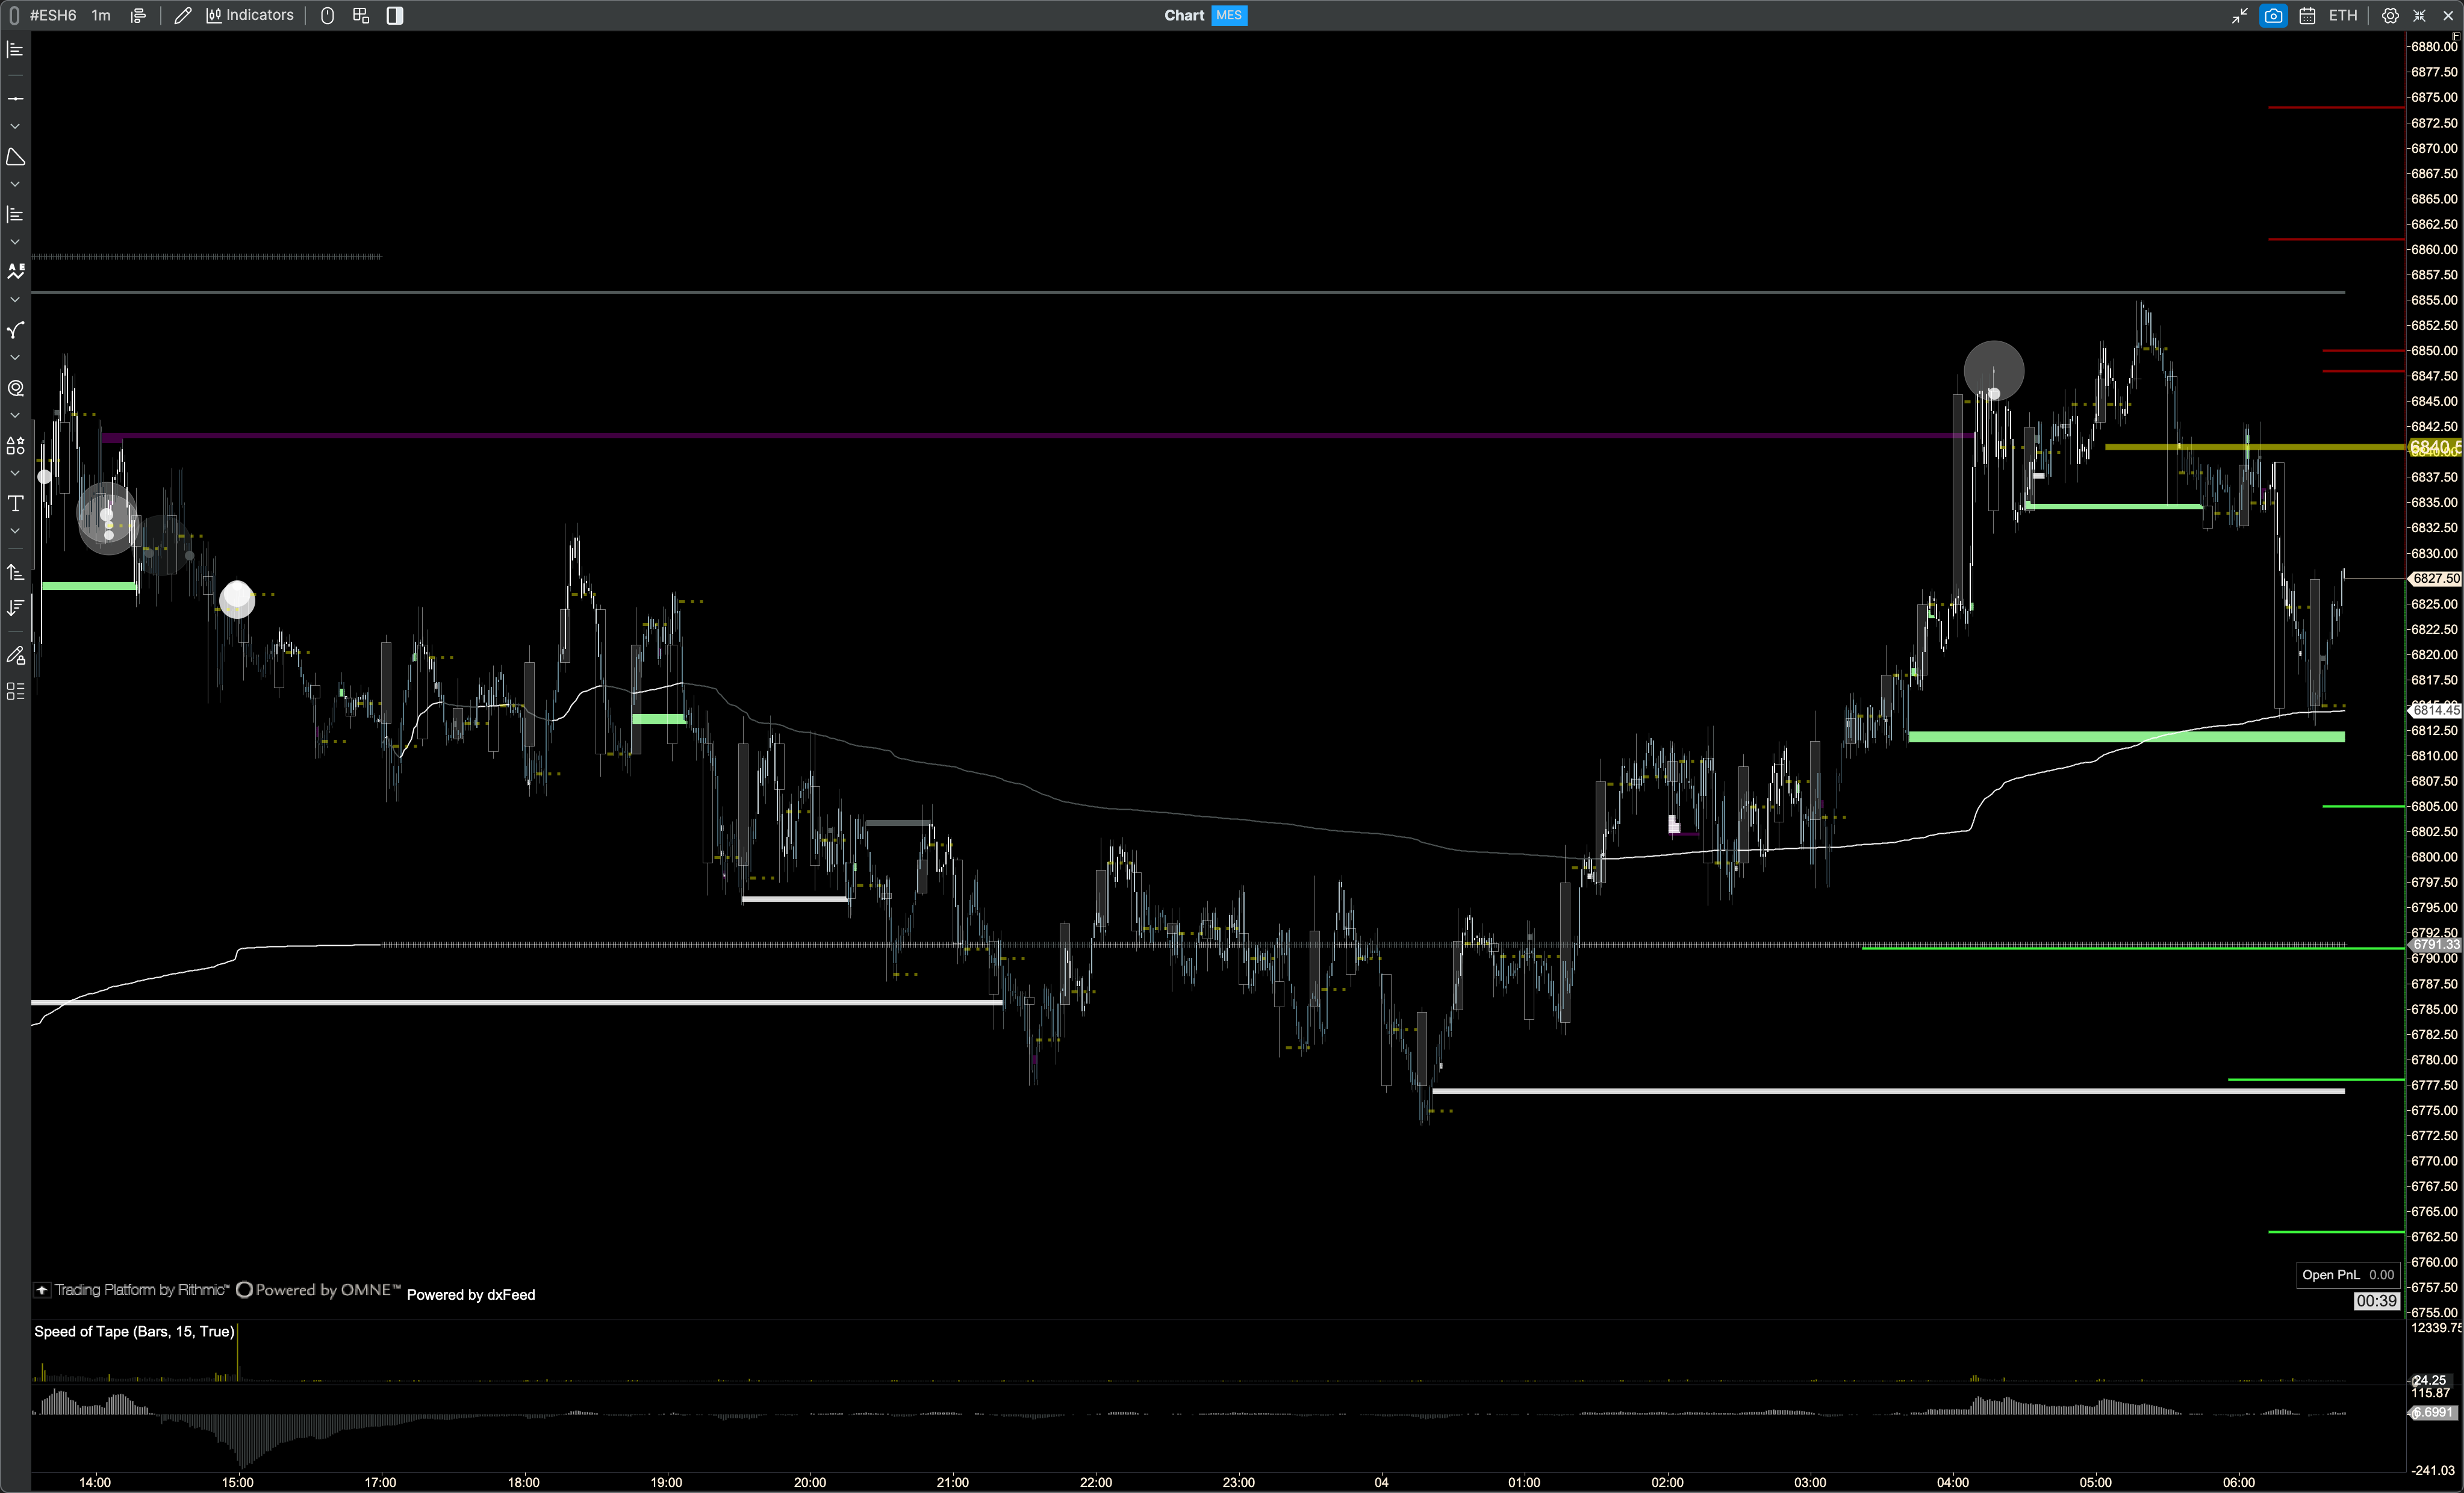Open the calendar date picker icon

[x=2307, y=15]
